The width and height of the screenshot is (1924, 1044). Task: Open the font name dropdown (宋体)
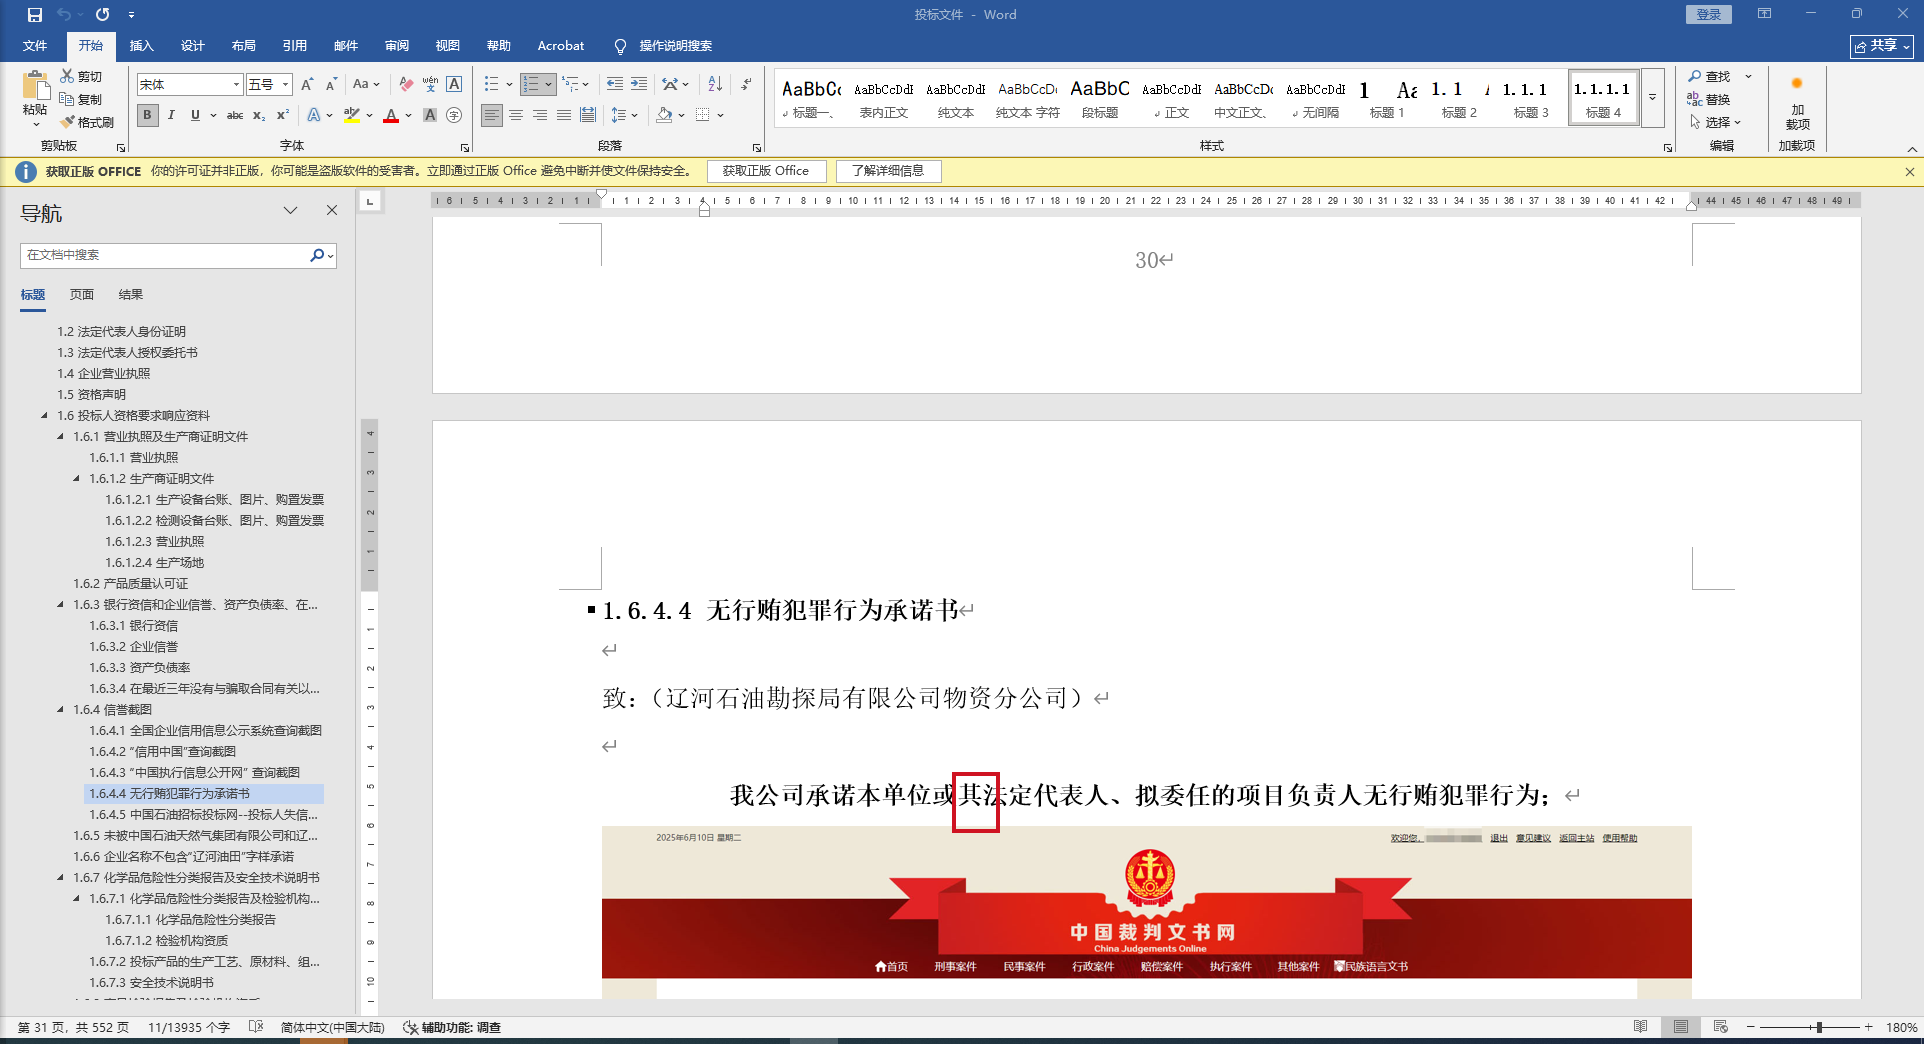click(237, 84)
